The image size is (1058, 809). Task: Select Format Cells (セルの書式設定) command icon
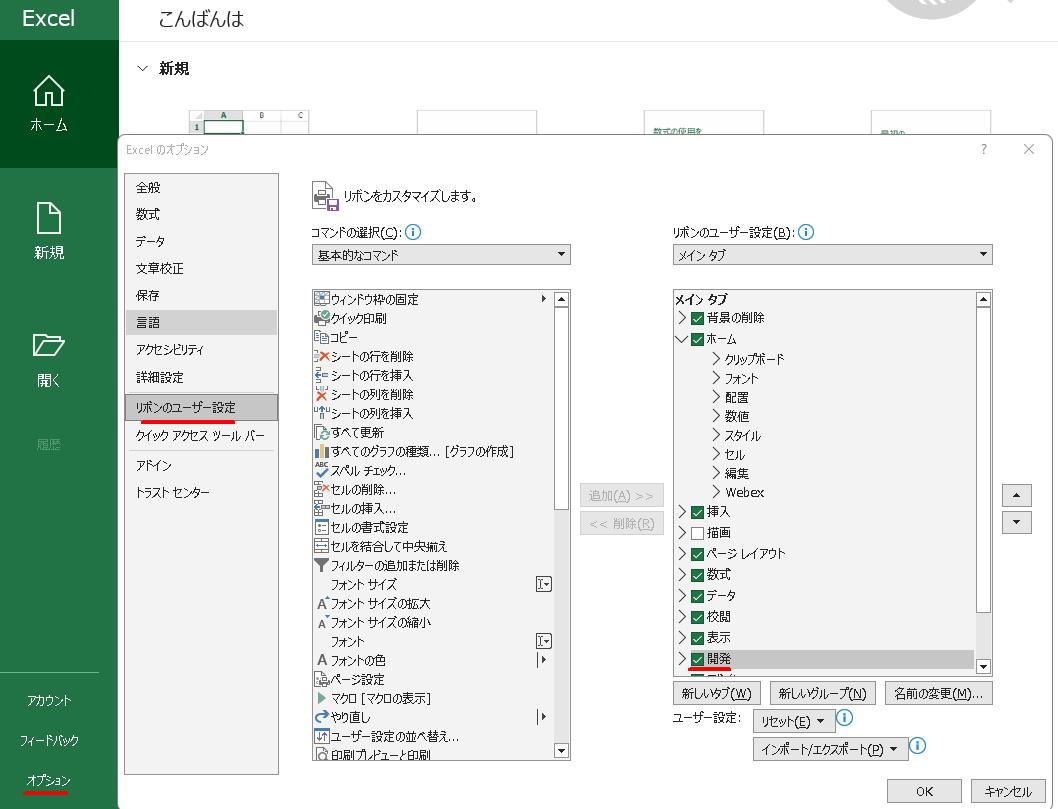(x=322, y=527)
